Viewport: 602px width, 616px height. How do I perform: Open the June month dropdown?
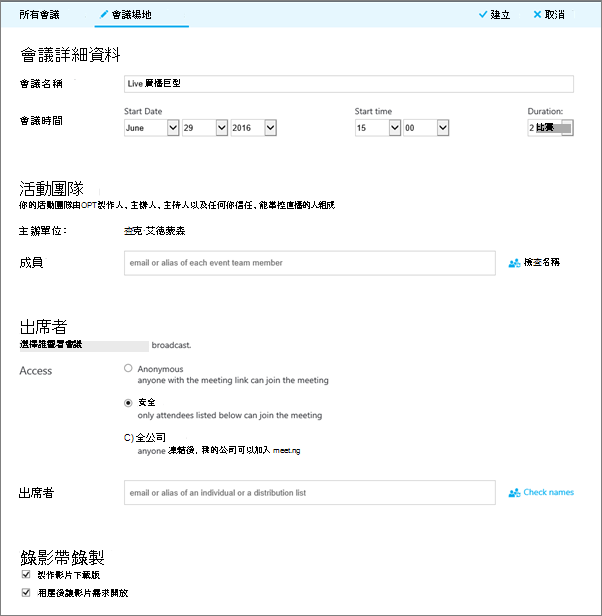pos(152,128)
